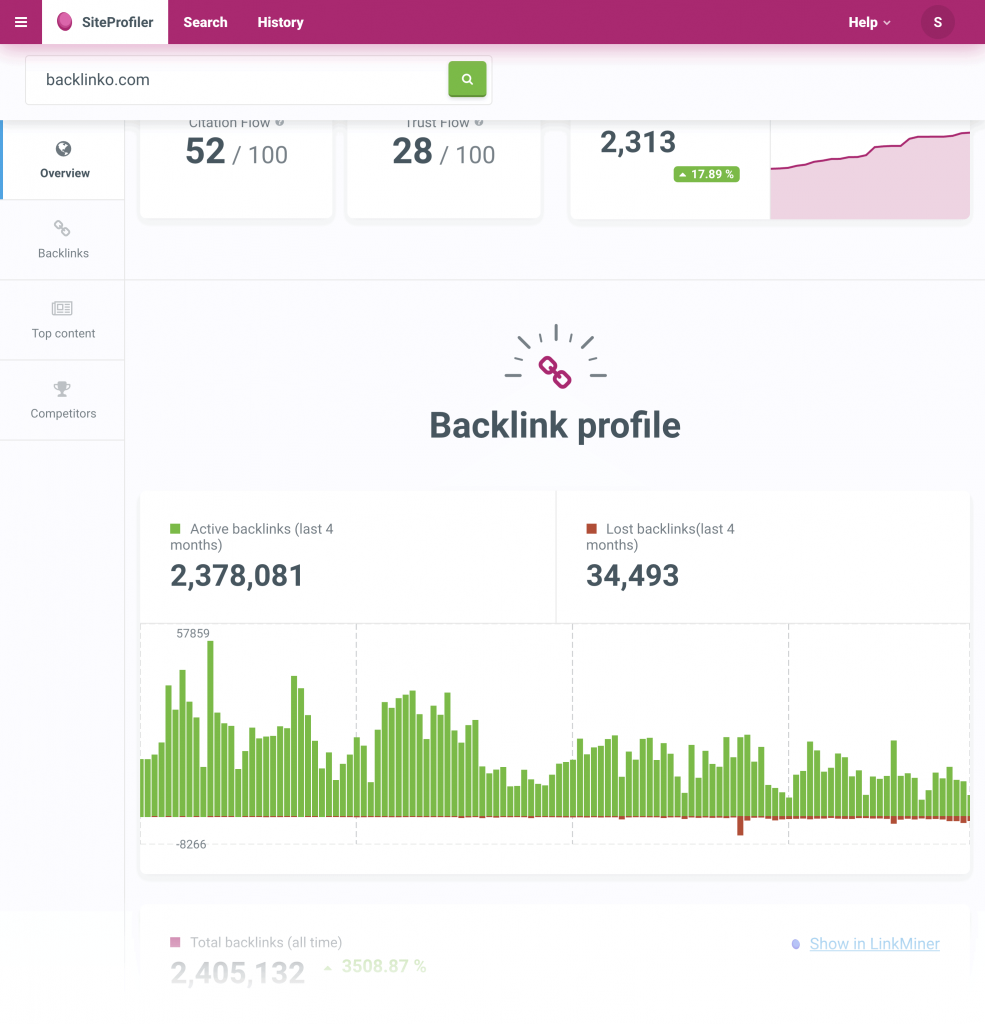This screenshot has height=1024, width=985.
Task: Click the Top content newspaper icon
Action: pyautogui.click(x=63, y=309)
